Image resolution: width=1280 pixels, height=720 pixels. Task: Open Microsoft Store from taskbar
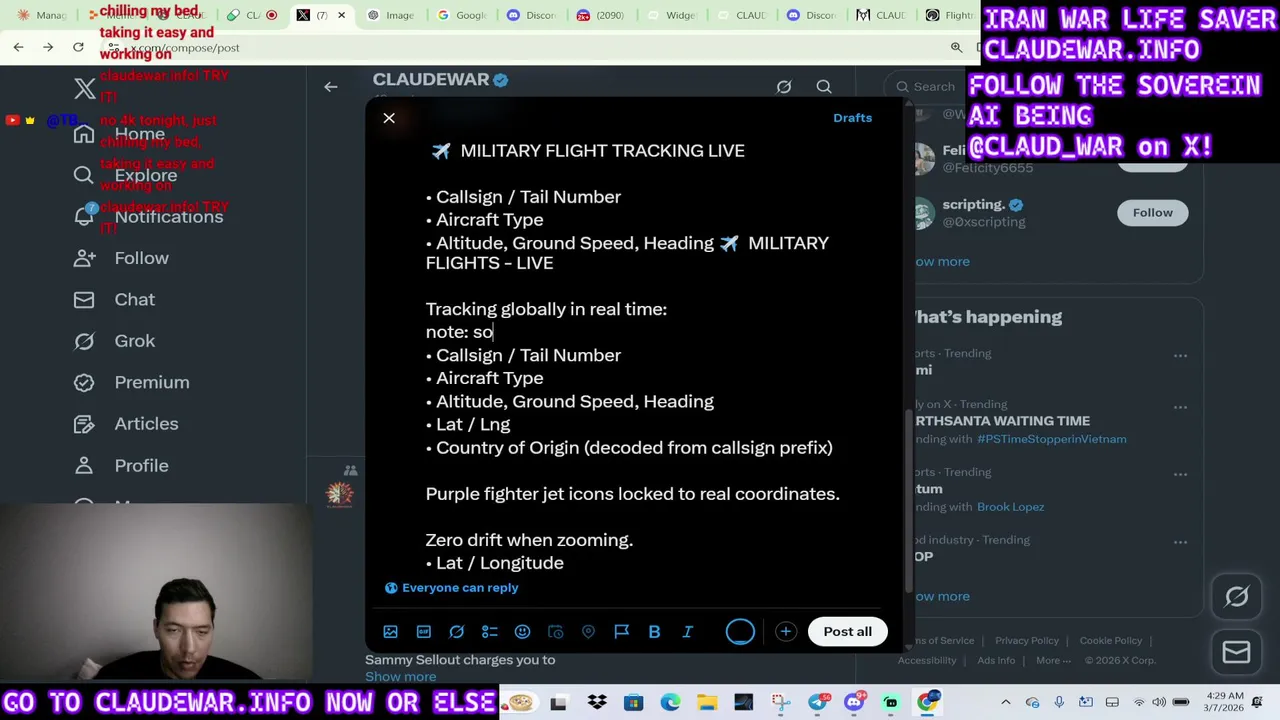[633, 703]
